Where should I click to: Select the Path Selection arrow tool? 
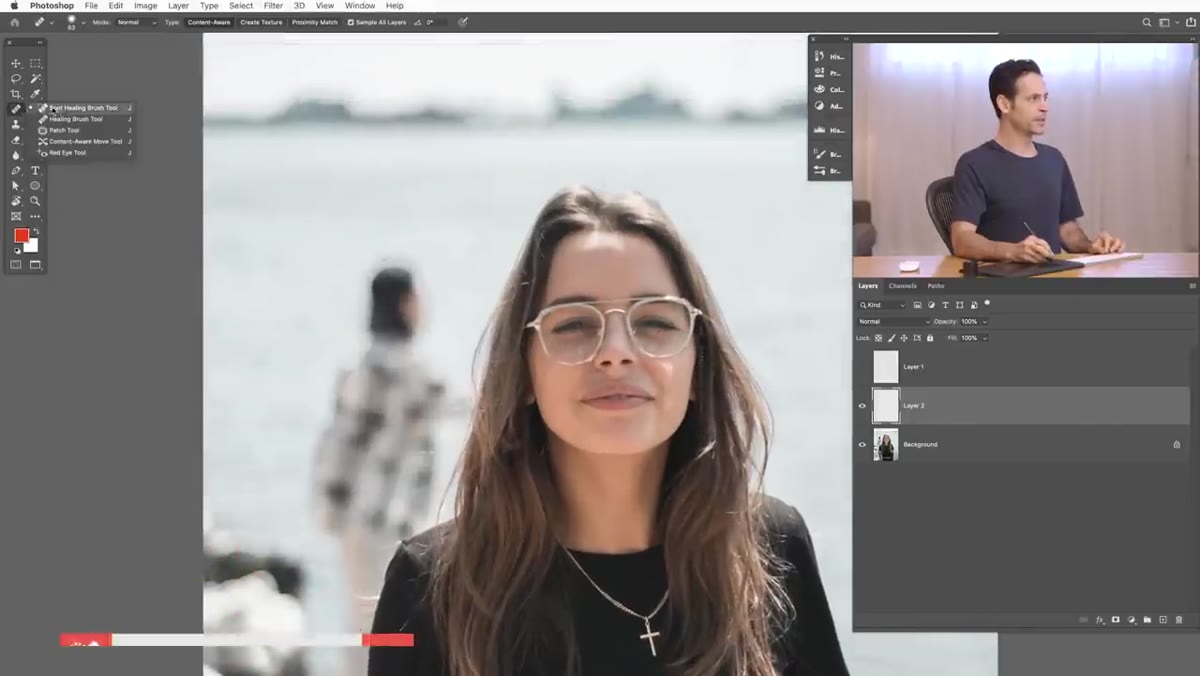click(x=16, y=186)
